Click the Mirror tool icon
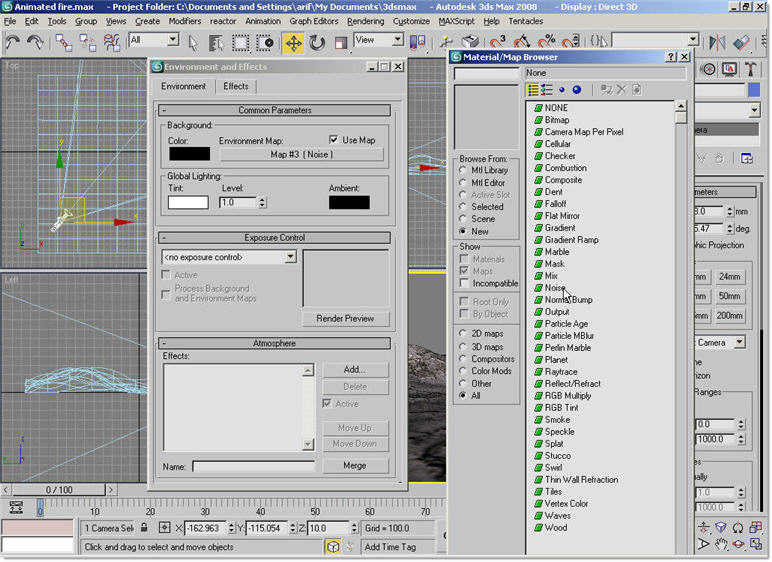The image size is (772, 562). pyautogui.click(x=716, y=43)
